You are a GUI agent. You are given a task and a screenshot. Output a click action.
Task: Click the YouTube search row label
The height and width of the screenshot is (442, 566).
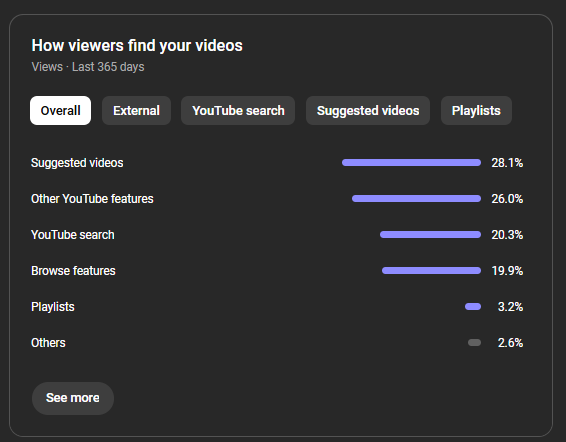click(x=73, y=235)
